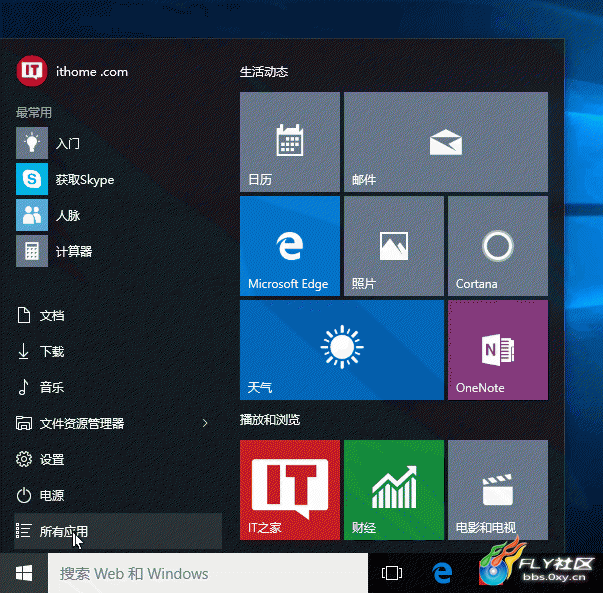Open 入门 Get Started app
The height and width of the screenshot is (593, 603).
click(x=118, y=143)
